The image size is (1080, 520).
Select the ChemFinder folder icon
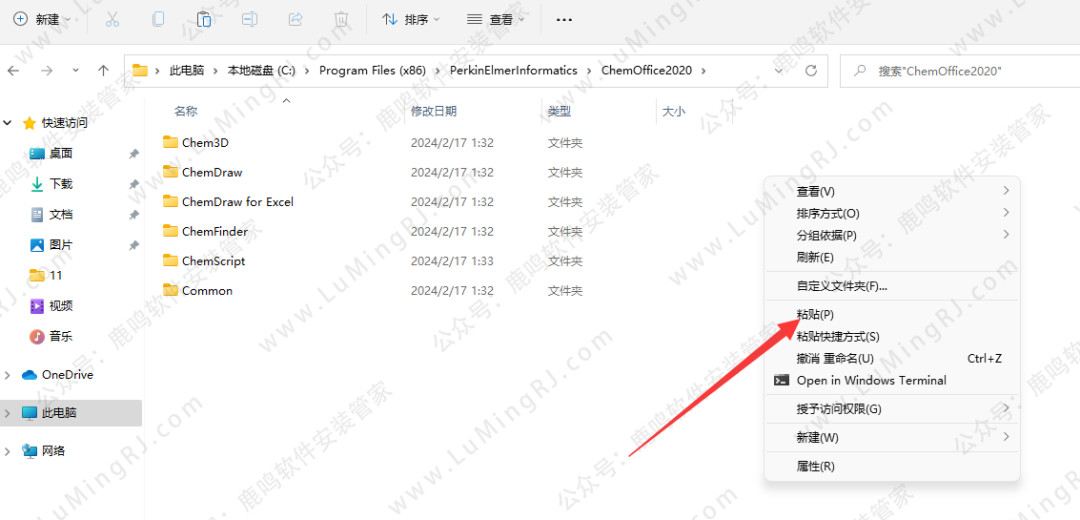(170, 231)
